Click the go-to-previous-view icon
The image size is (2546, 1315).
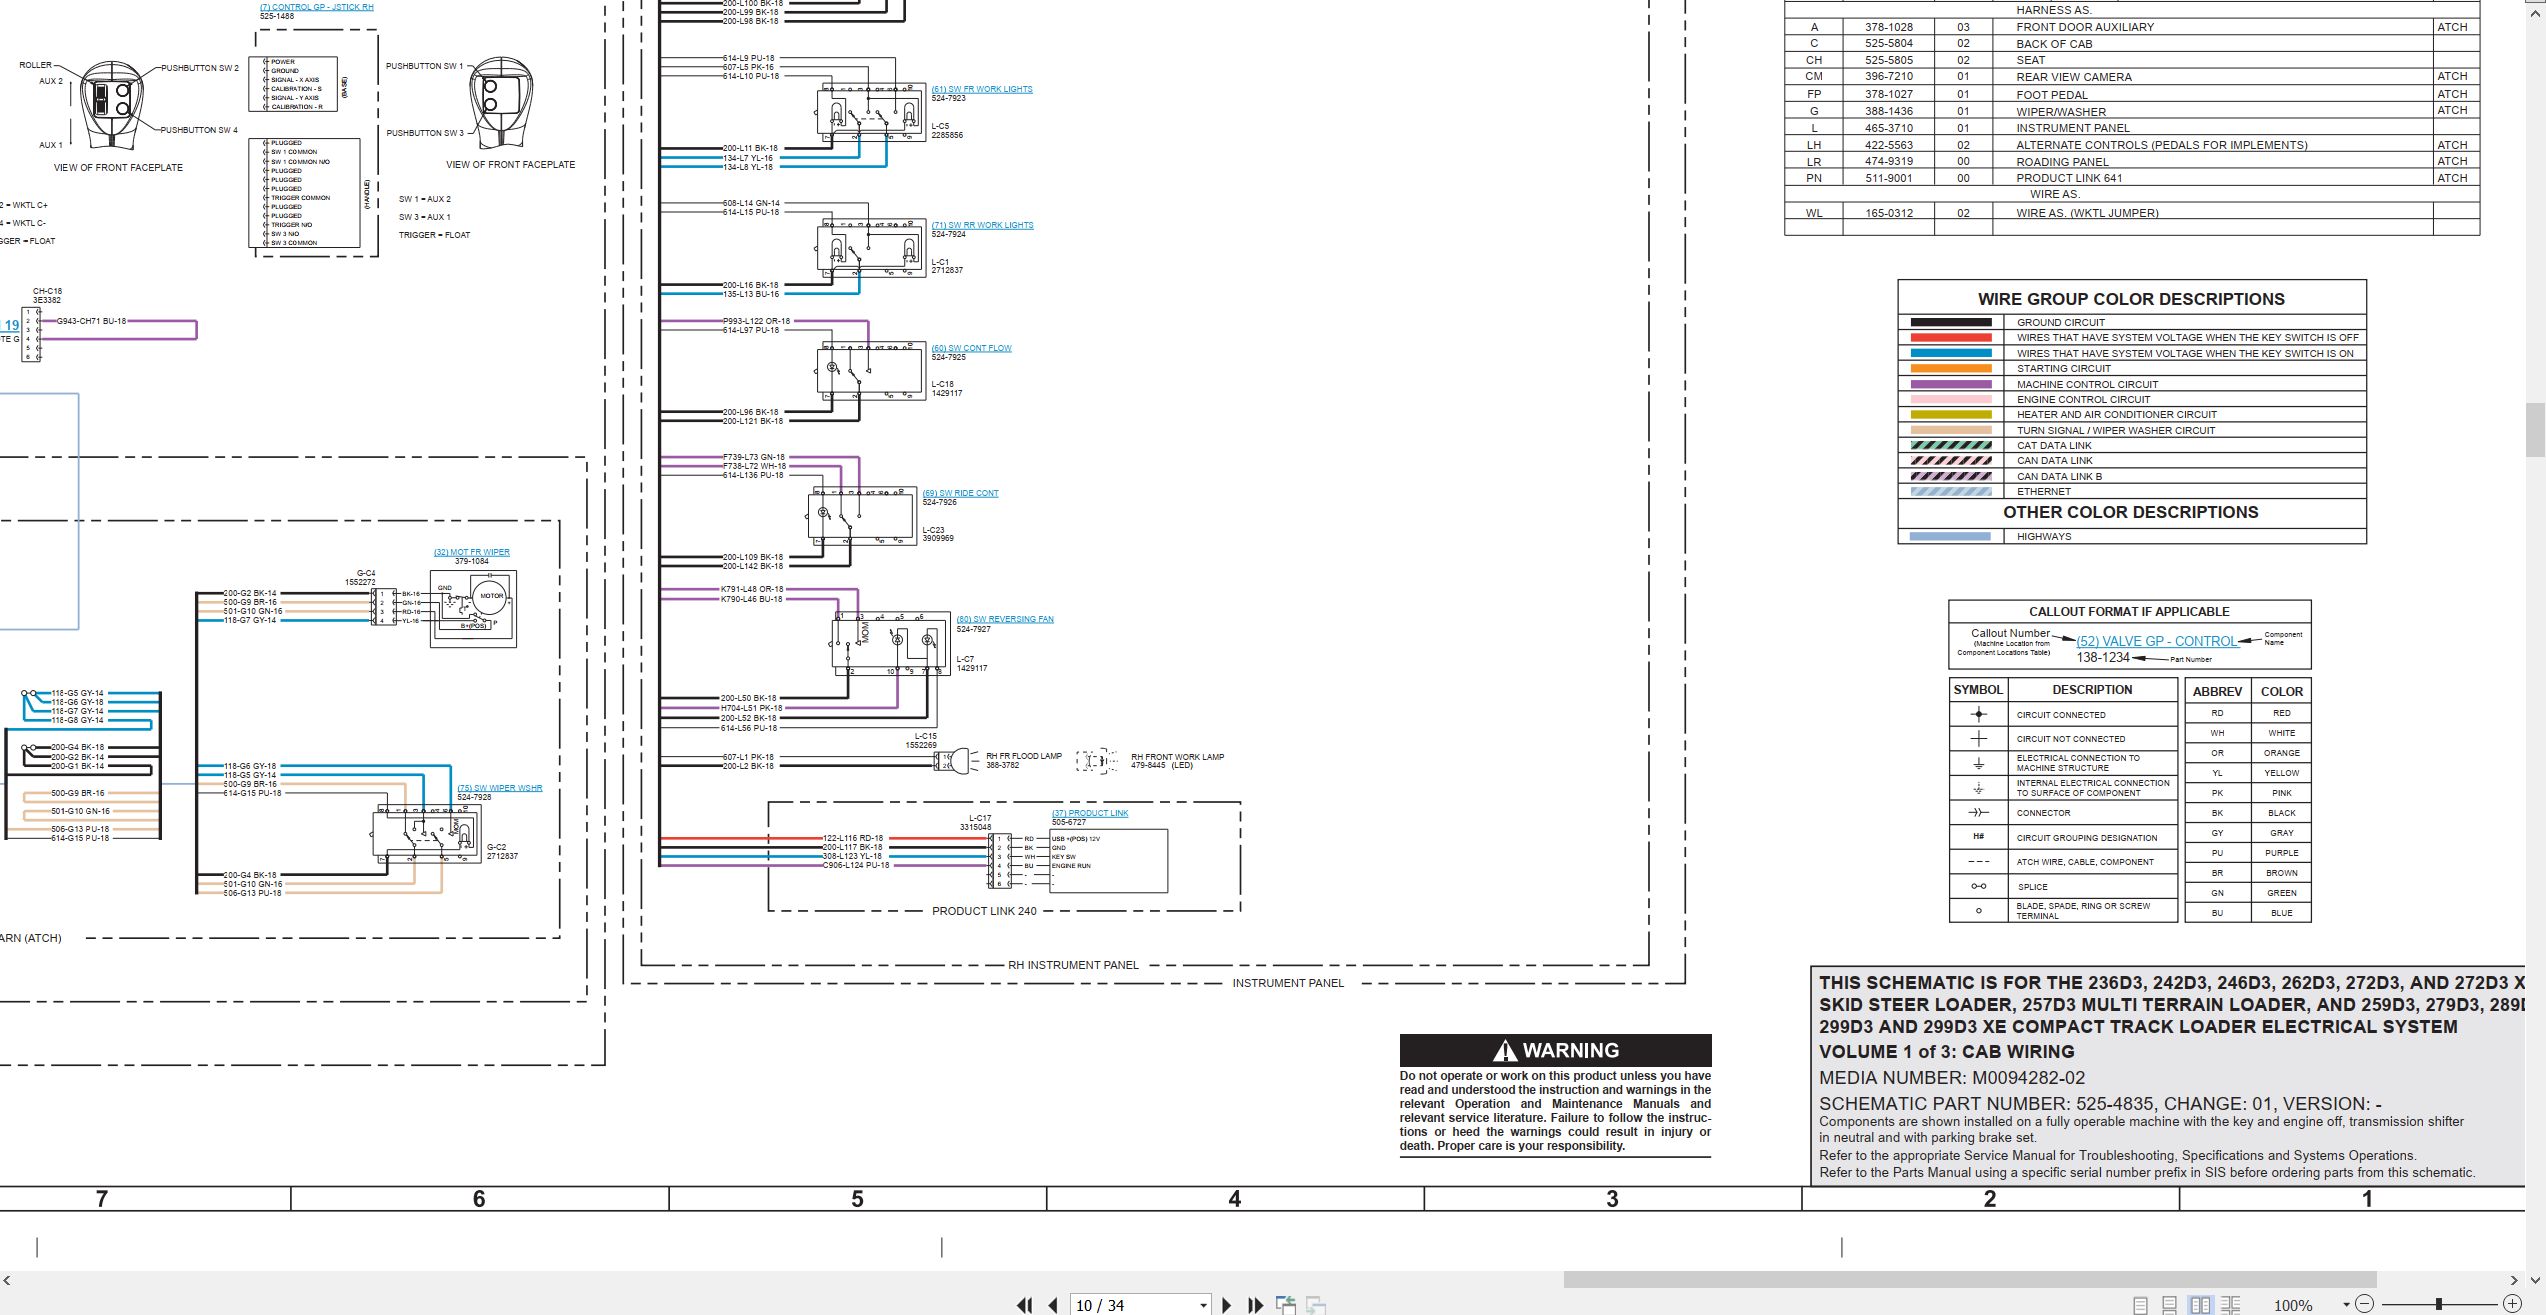point(1286,1305)
